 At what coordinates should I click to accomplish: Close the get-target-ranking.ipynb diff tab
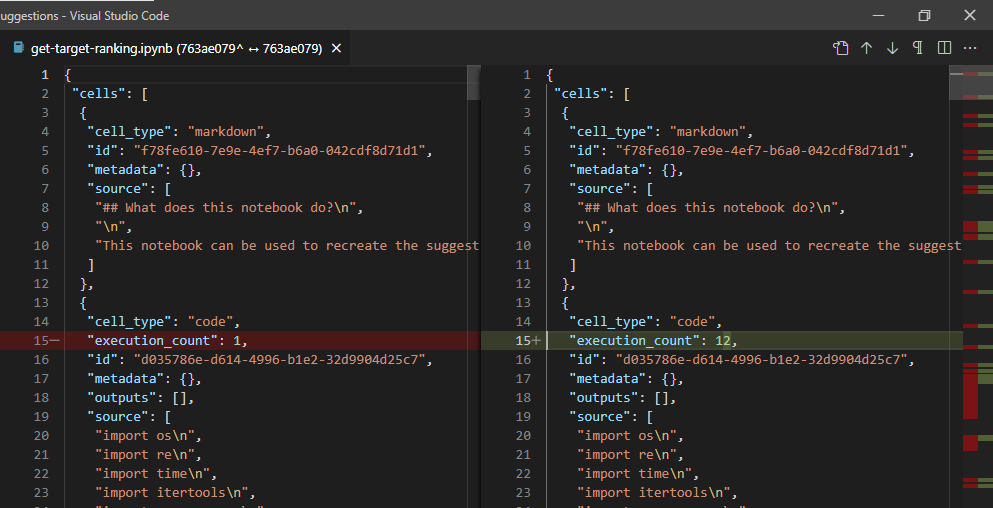coord(336,48)
